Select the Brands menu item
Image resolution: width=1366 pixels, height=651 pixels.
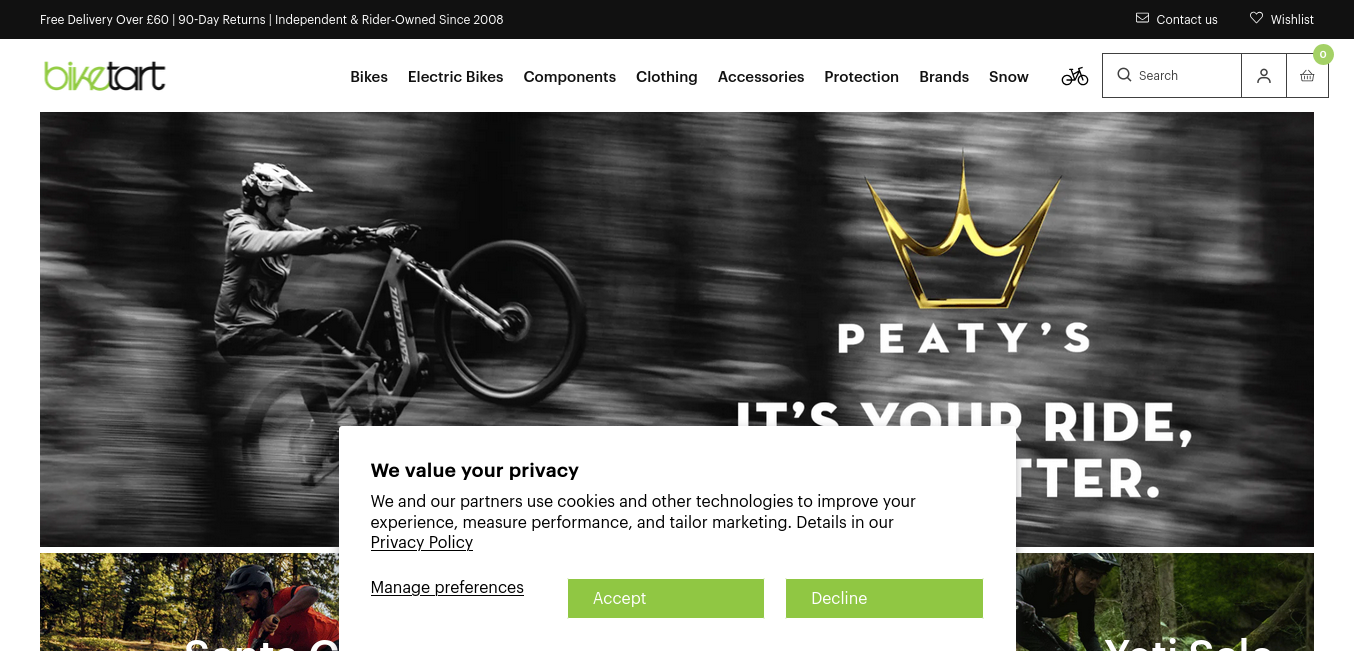coord(944,77)
